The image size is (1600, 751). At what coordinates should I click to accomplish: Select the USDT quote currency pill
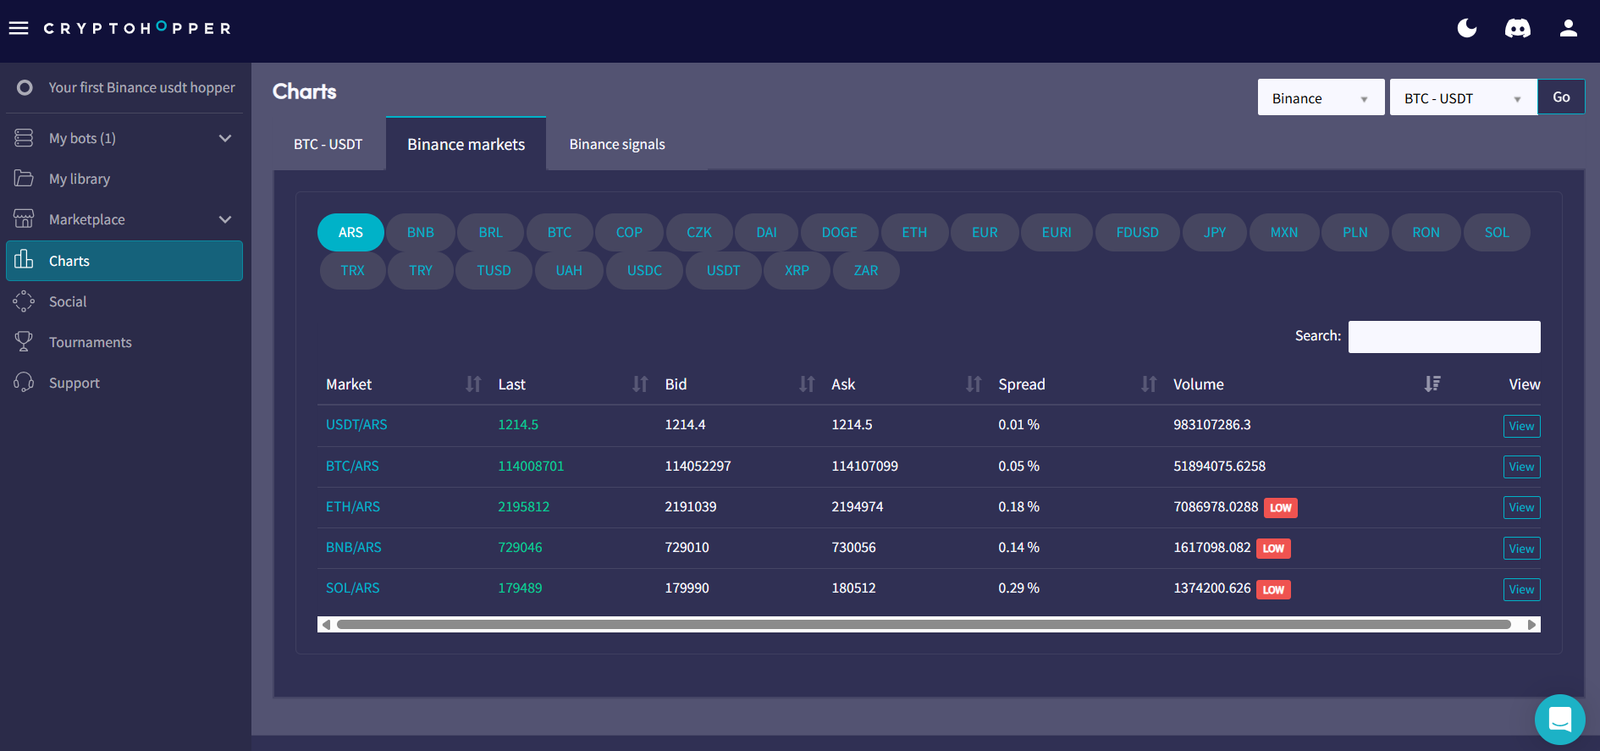723,270
